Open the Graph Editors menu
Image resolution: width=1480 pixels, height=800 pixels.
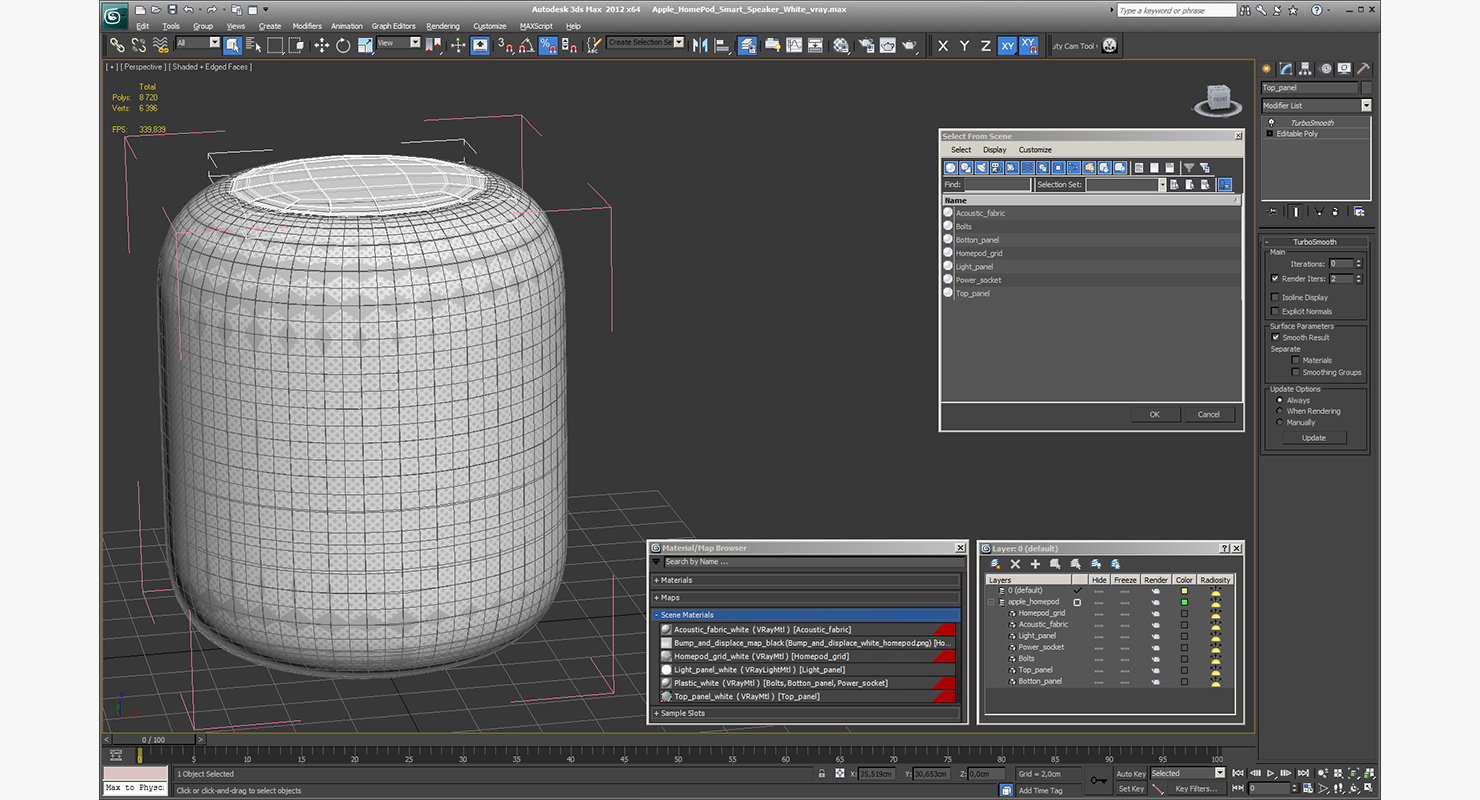click(x=393, y=26)
